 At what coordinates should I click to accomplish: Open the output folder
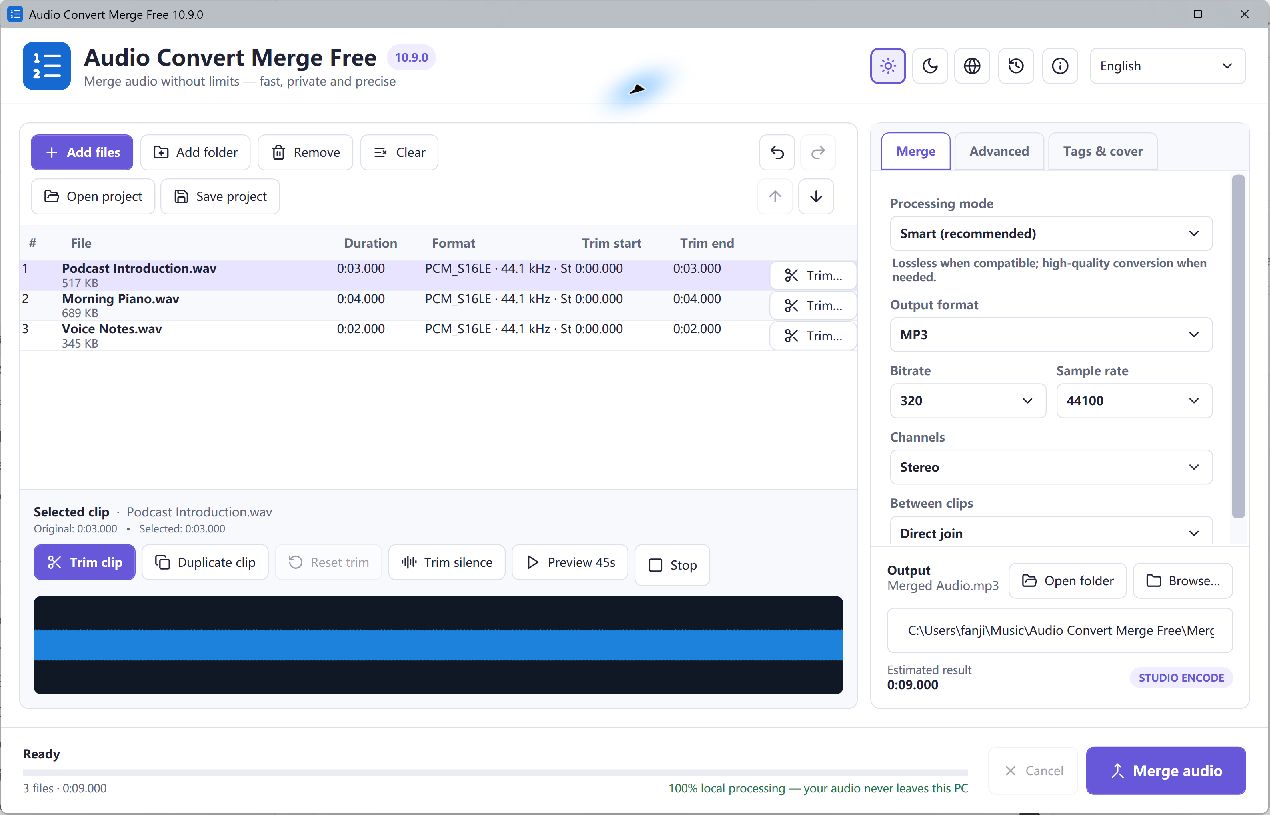1068,581
